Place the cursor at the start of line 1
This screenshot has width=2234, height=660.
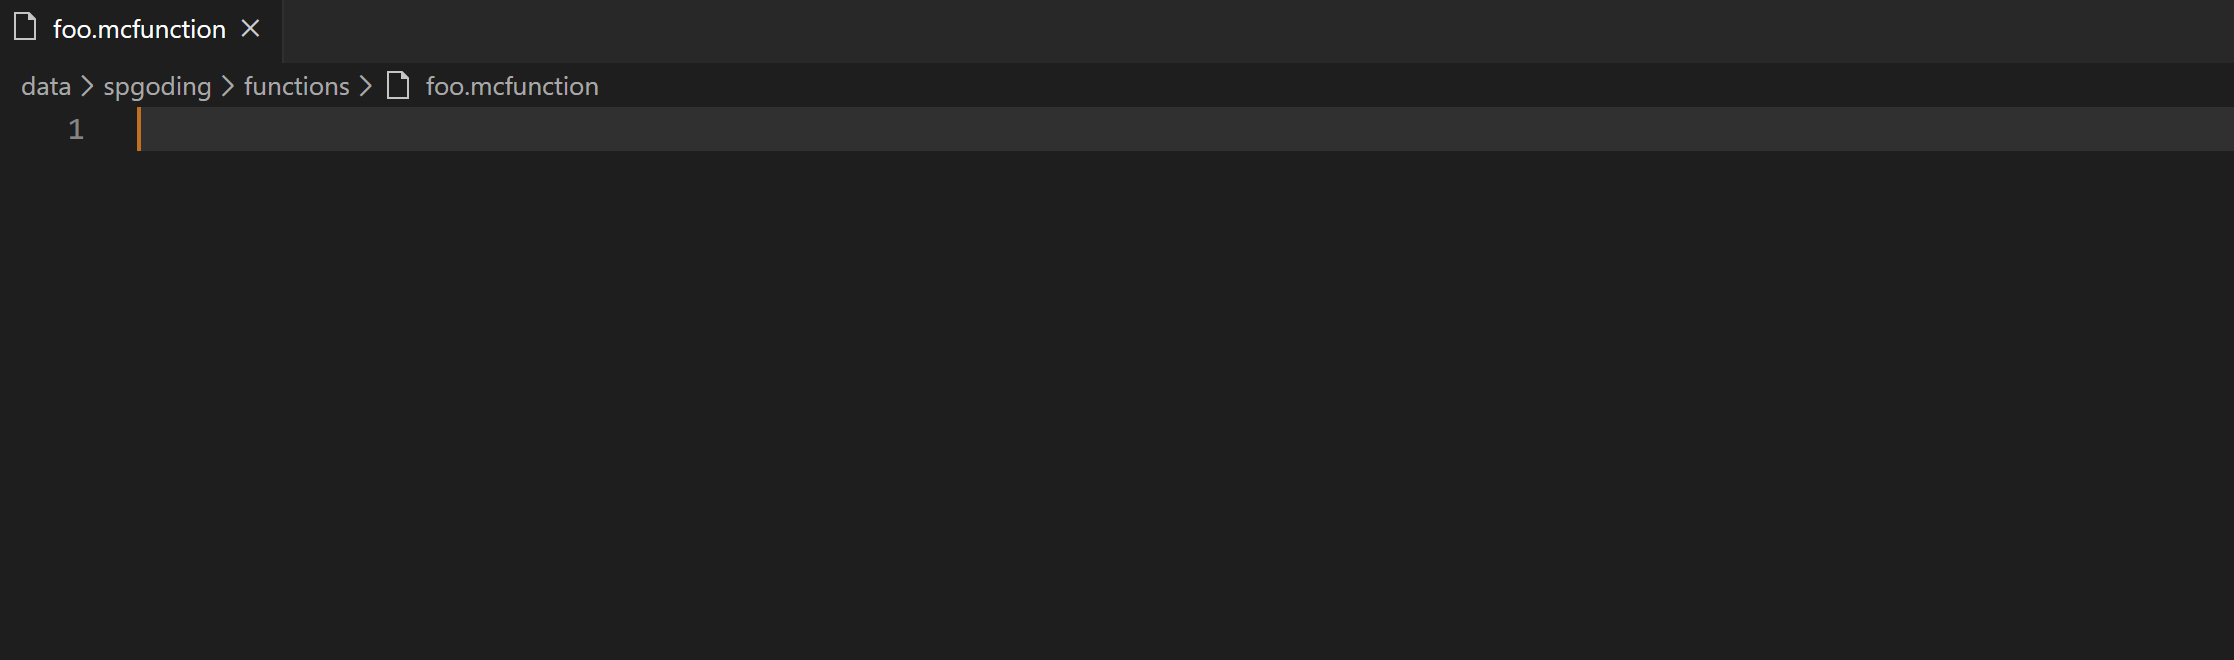coord(140,129)
